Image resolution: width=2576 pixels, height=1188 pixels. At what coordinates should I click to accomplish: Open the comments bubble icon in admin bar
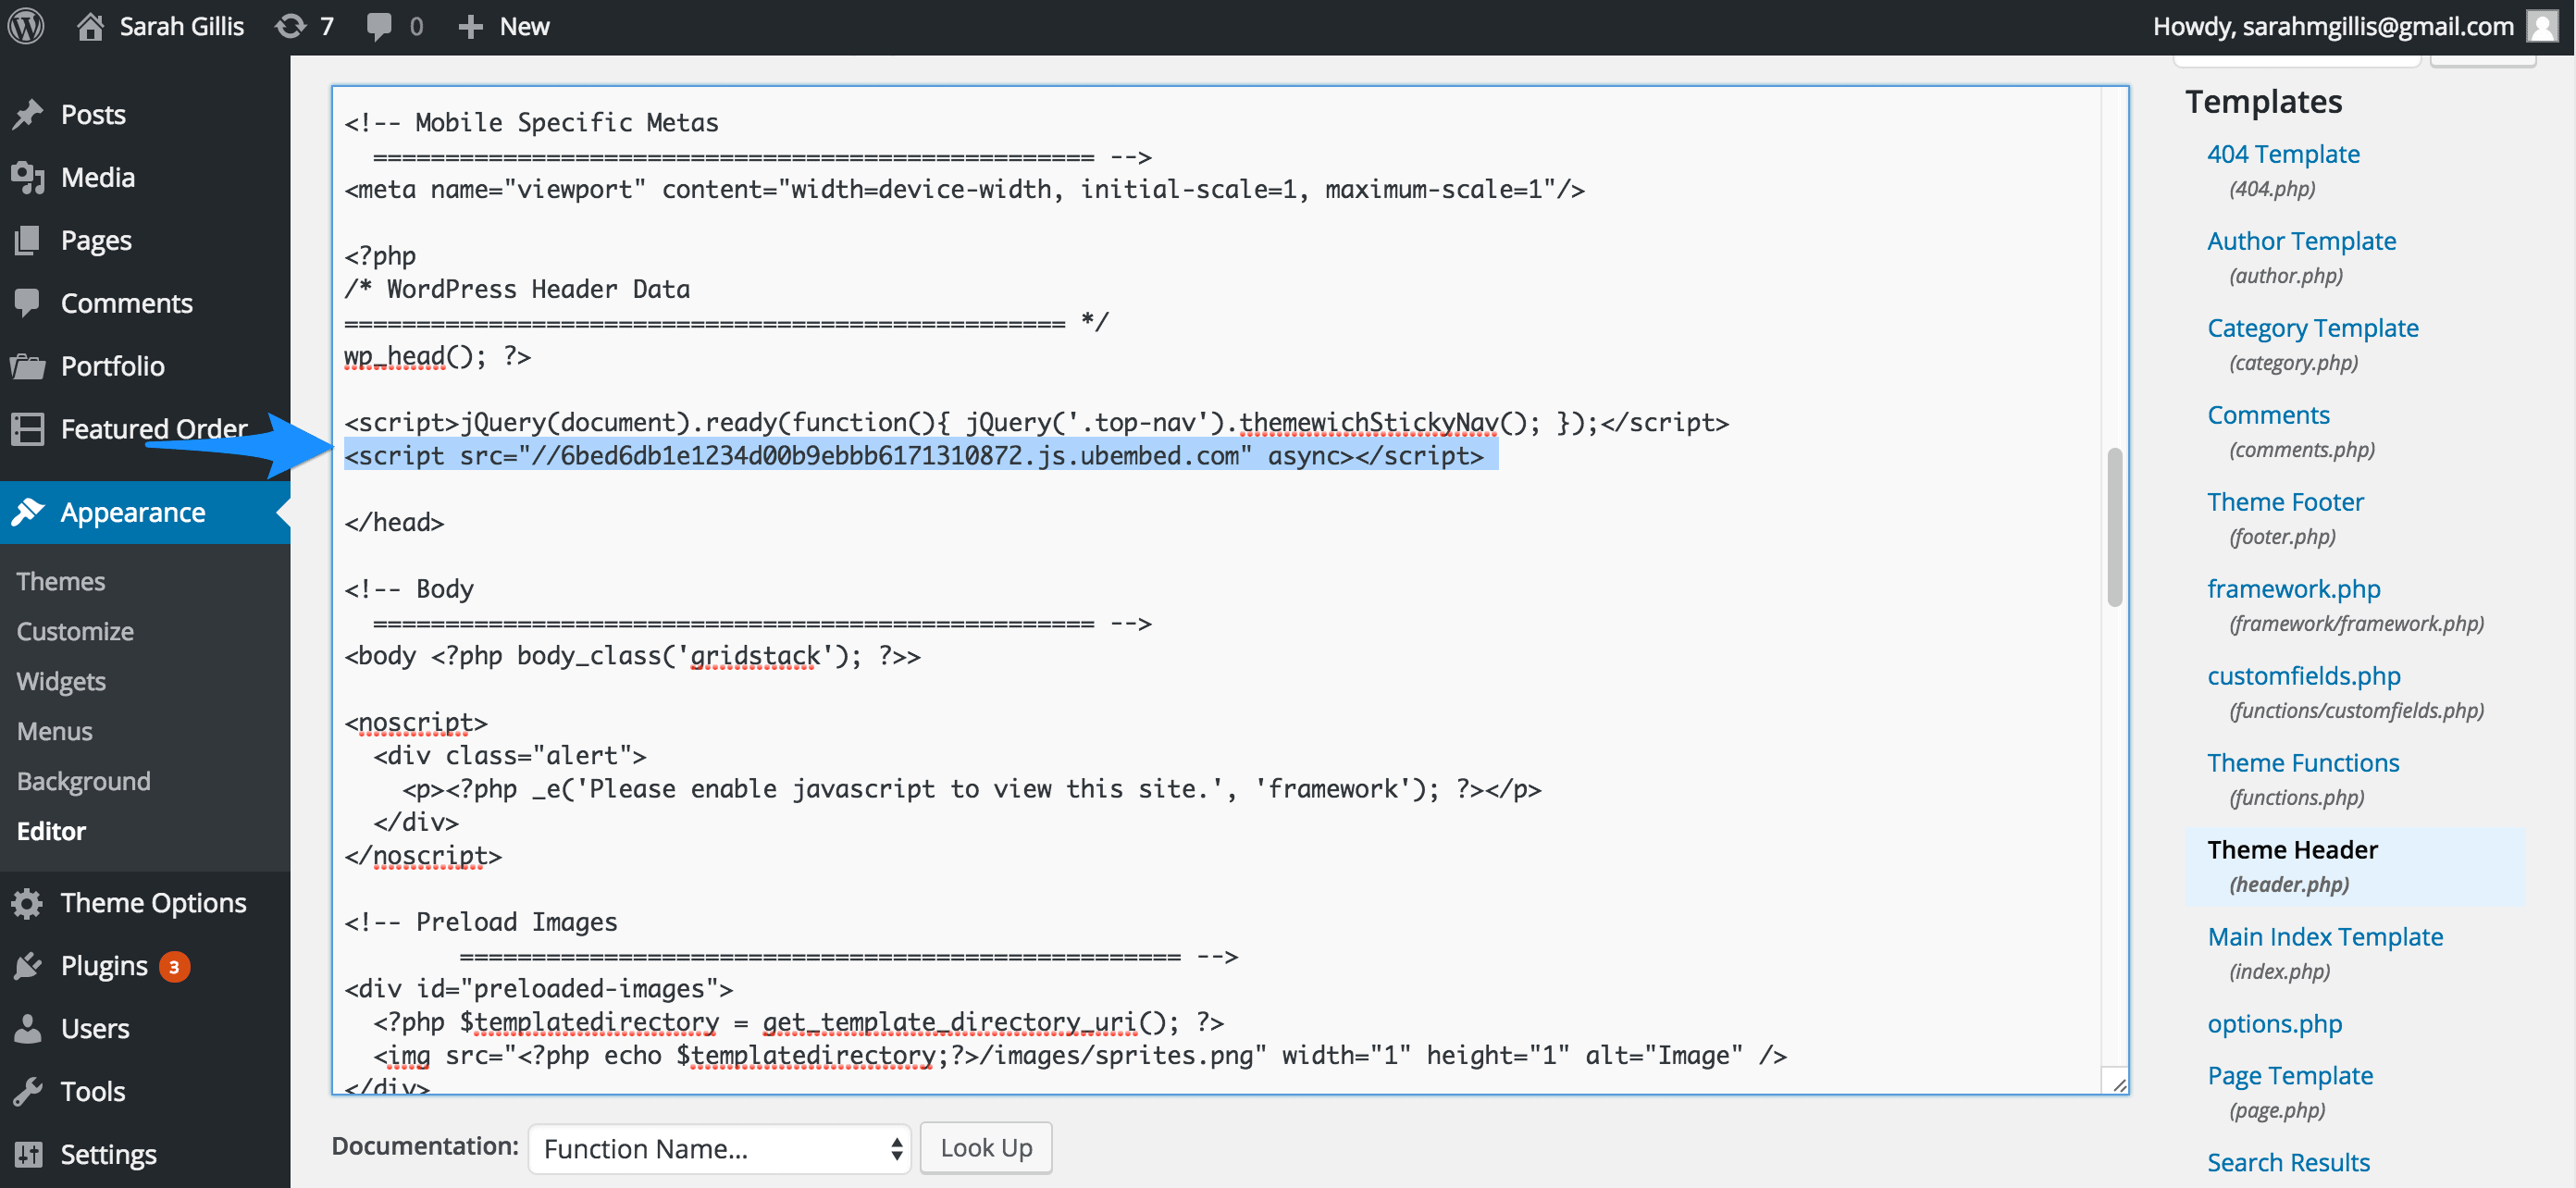click(x=379, y=26)
